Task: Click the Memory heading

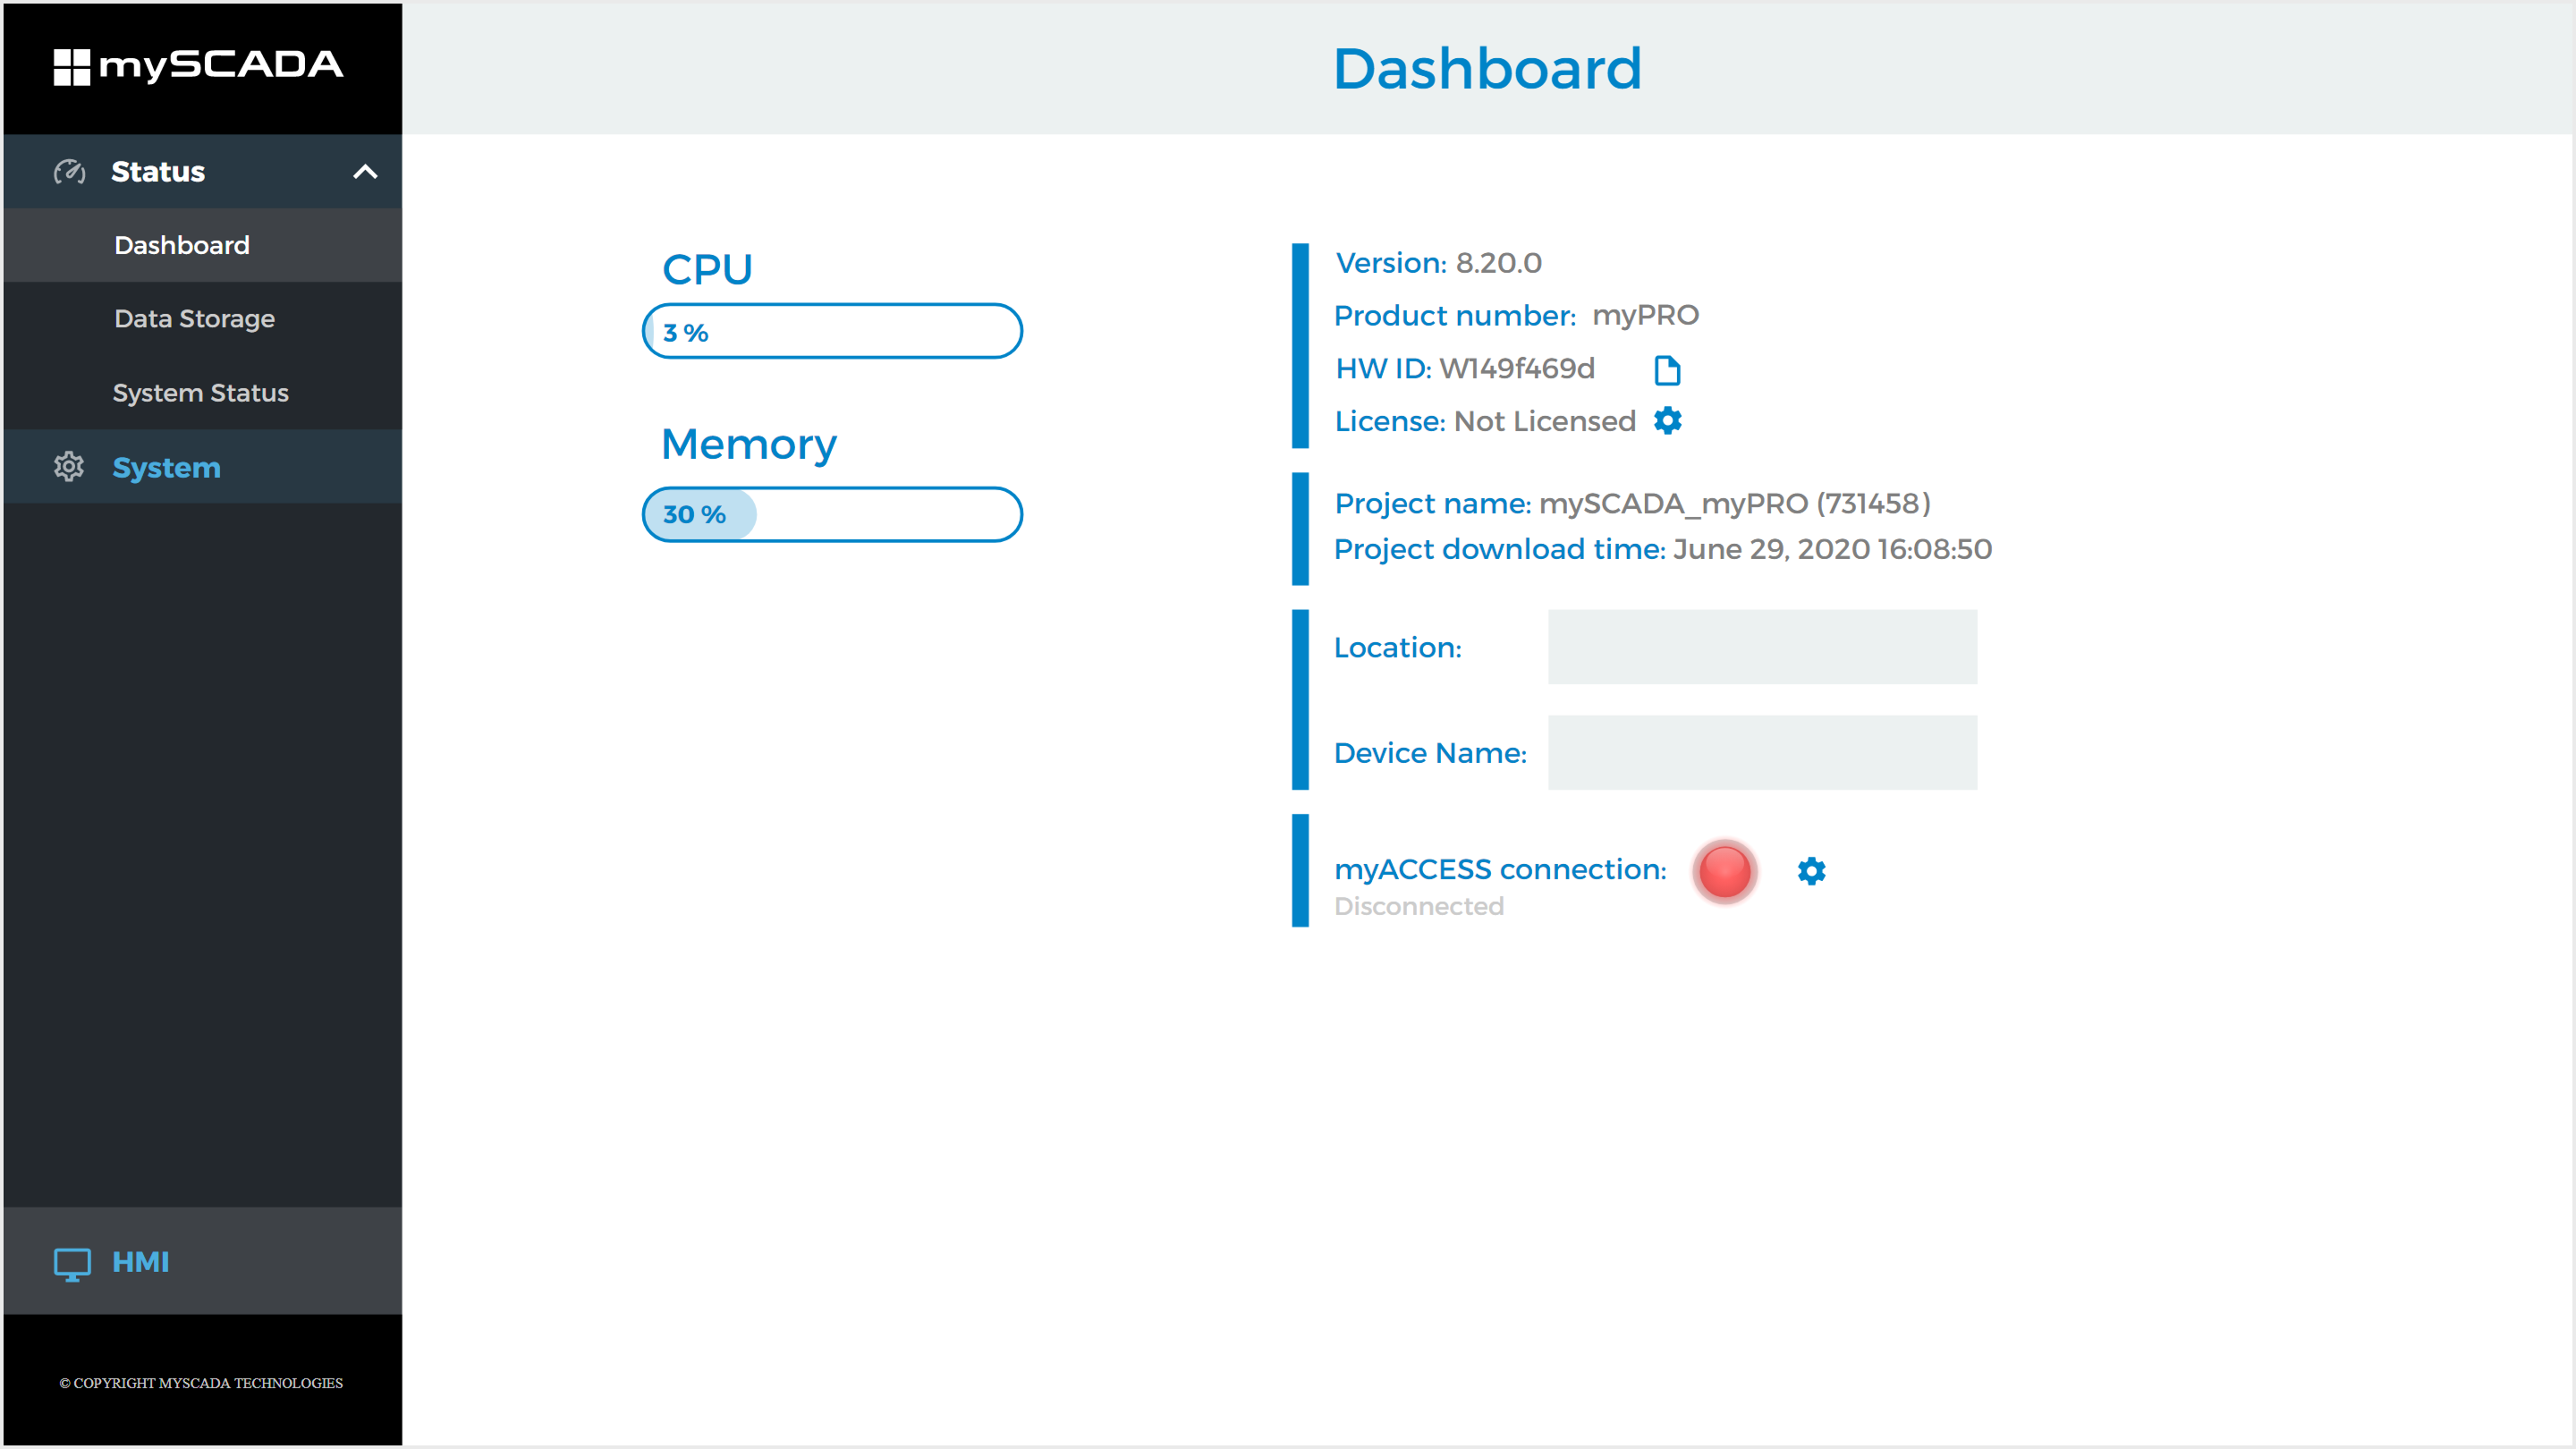Action: 748,445
